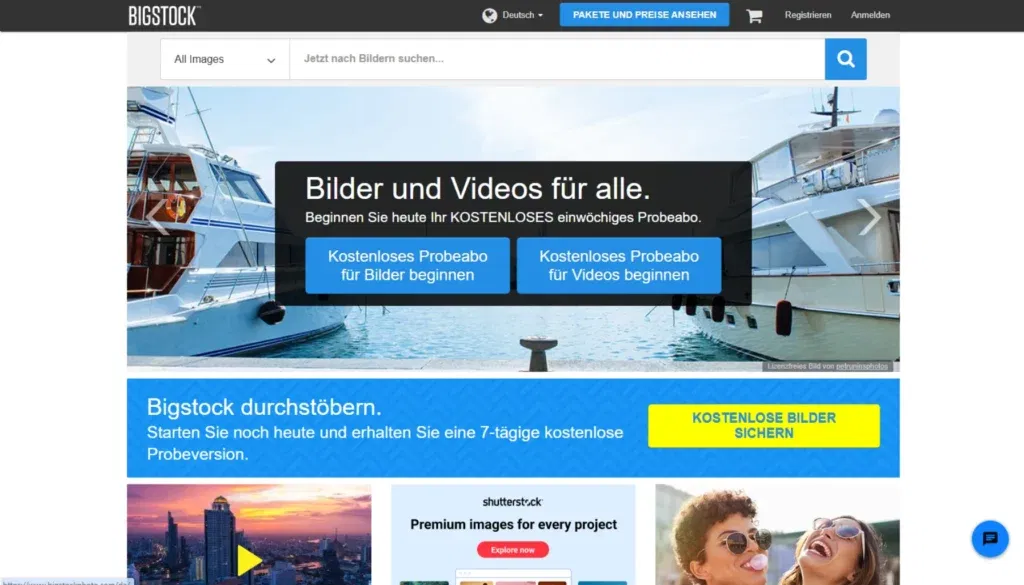
Task: Open the All Images dropdown
Action: 223,59
